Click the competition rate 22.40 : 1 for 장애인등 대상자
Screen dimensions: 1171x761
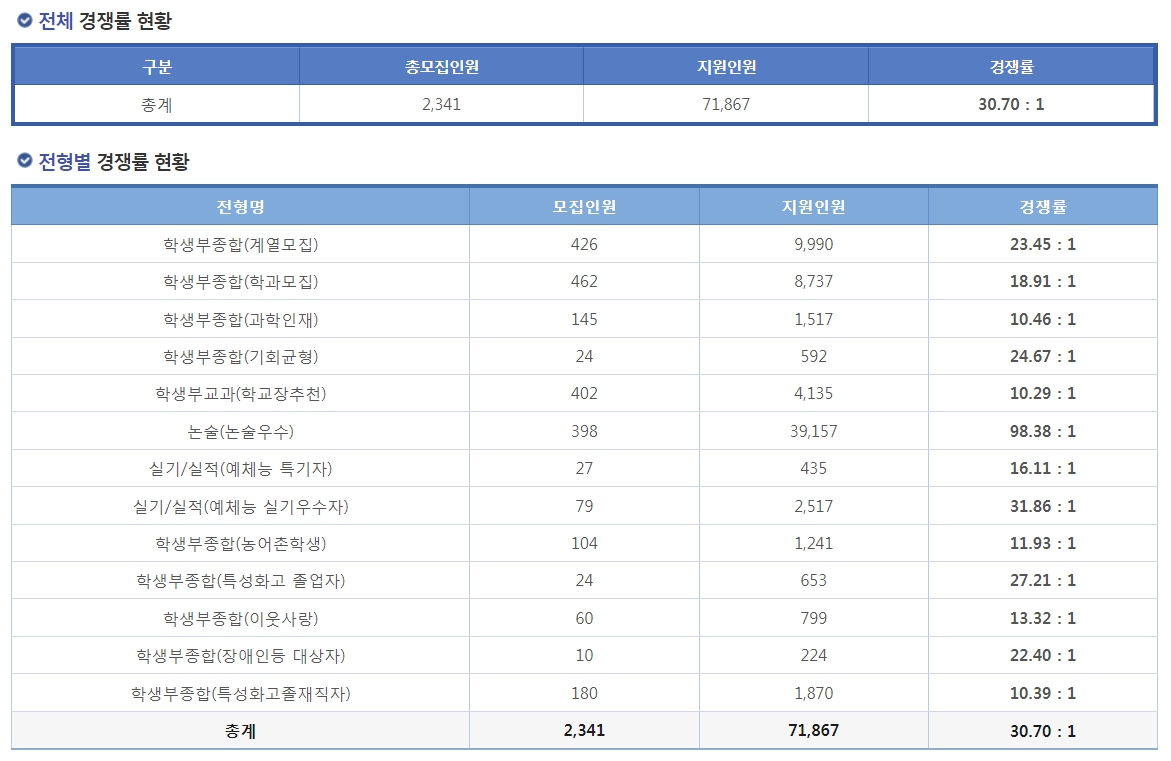point(1046,655)
